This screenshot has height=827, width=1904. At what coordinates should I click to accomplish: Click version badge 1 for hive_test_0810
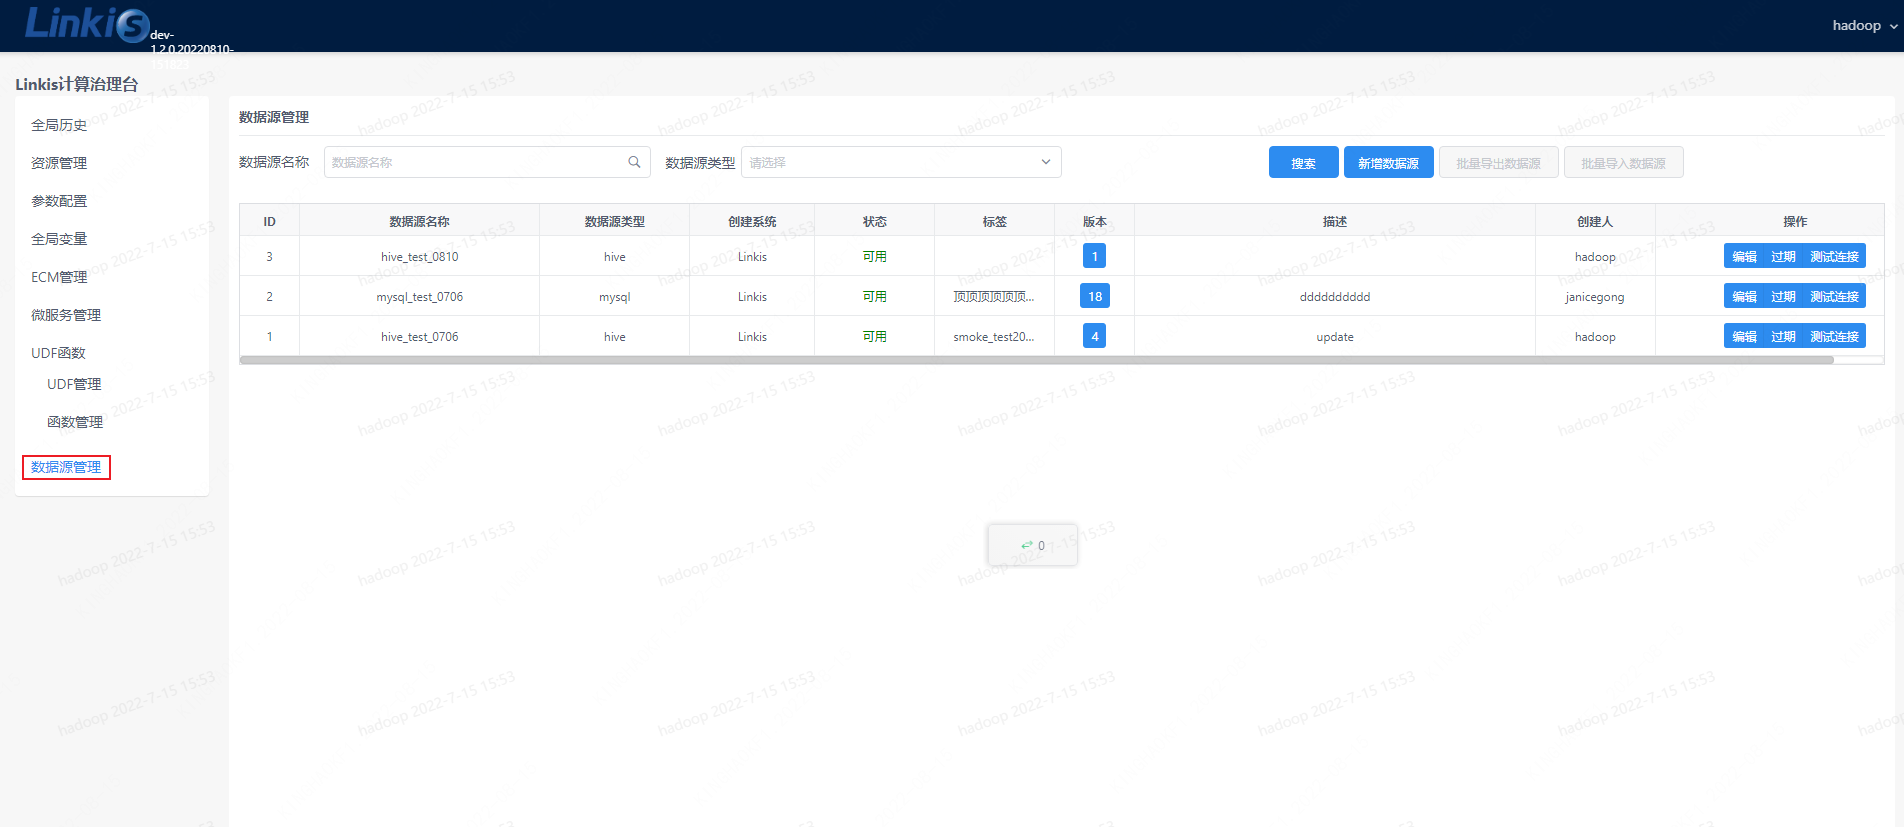click(1094, 257)
